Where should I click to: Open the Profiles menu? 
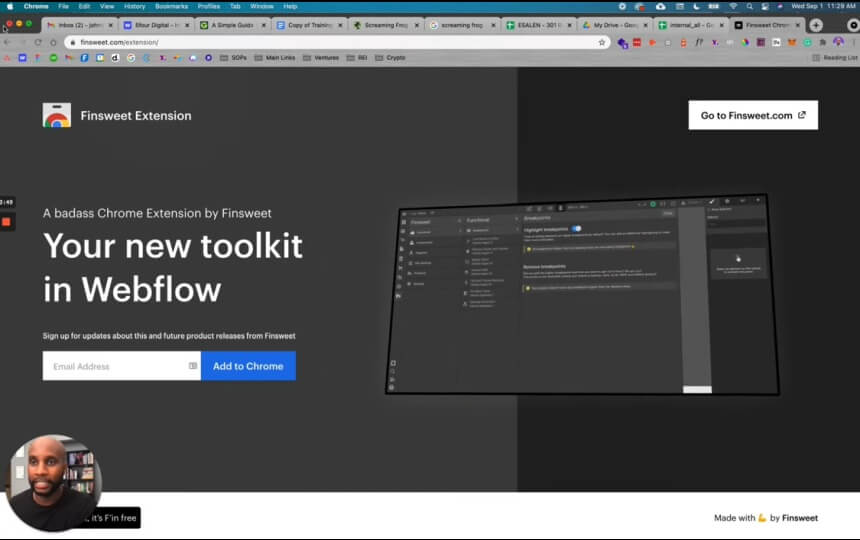click(208, 7)
